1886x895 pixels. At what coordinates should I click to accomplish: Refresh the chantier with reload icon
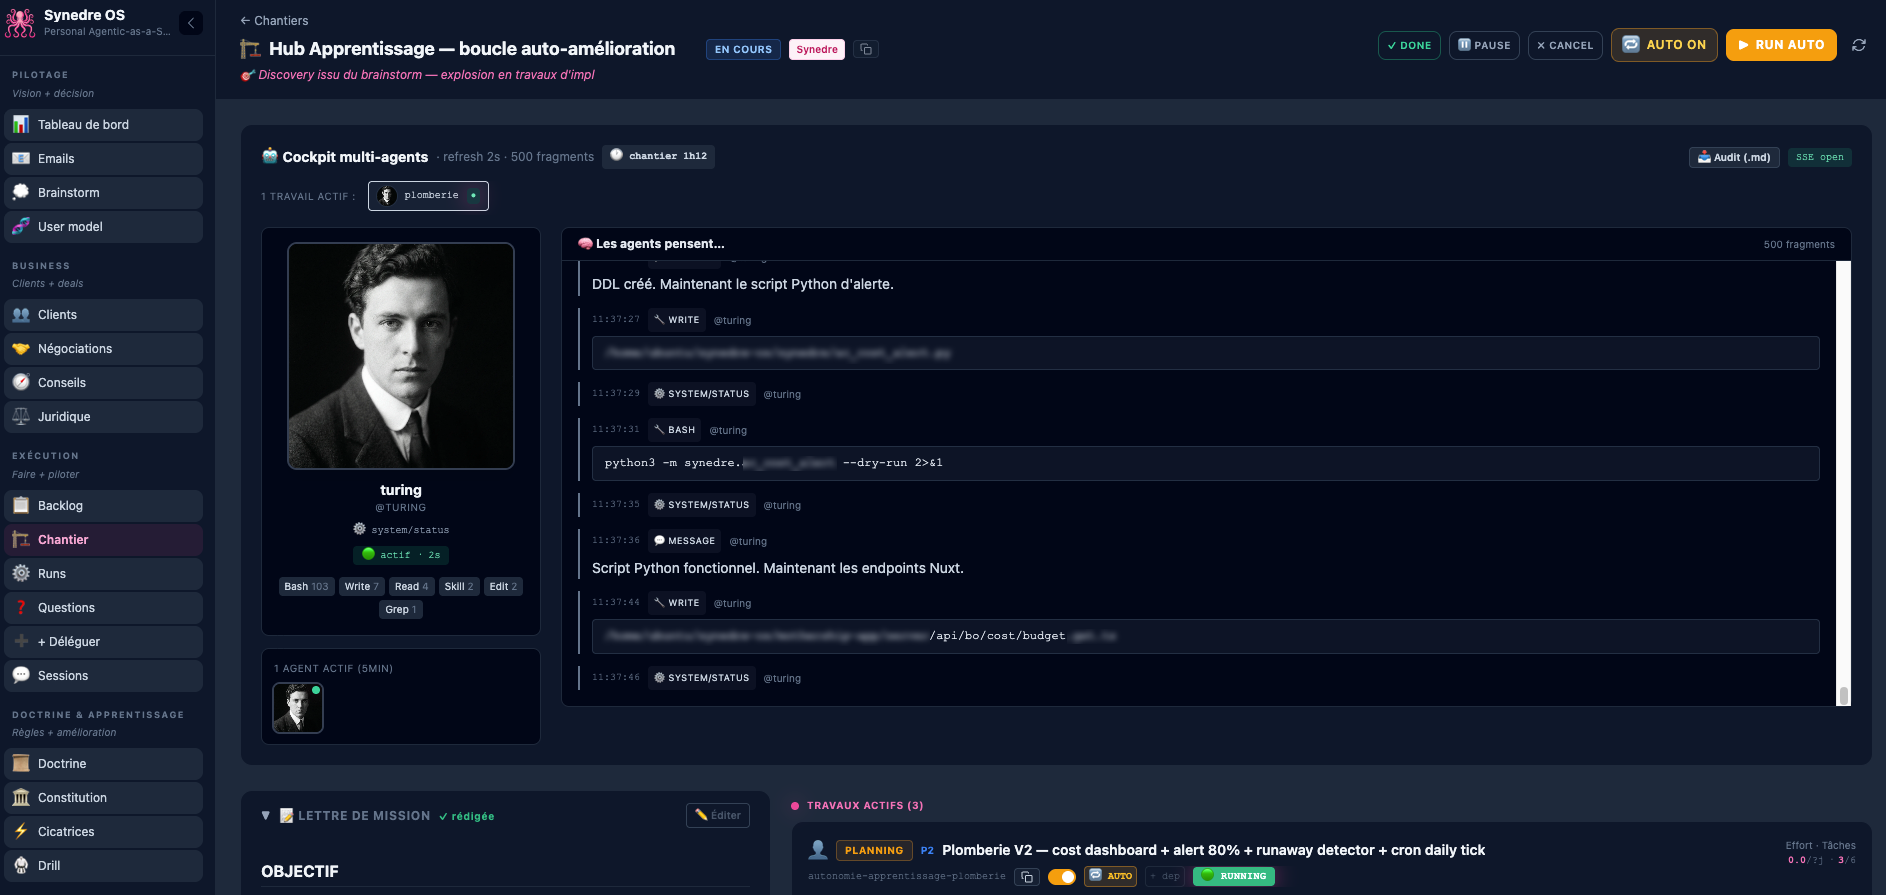click(x=1859, y=45)
